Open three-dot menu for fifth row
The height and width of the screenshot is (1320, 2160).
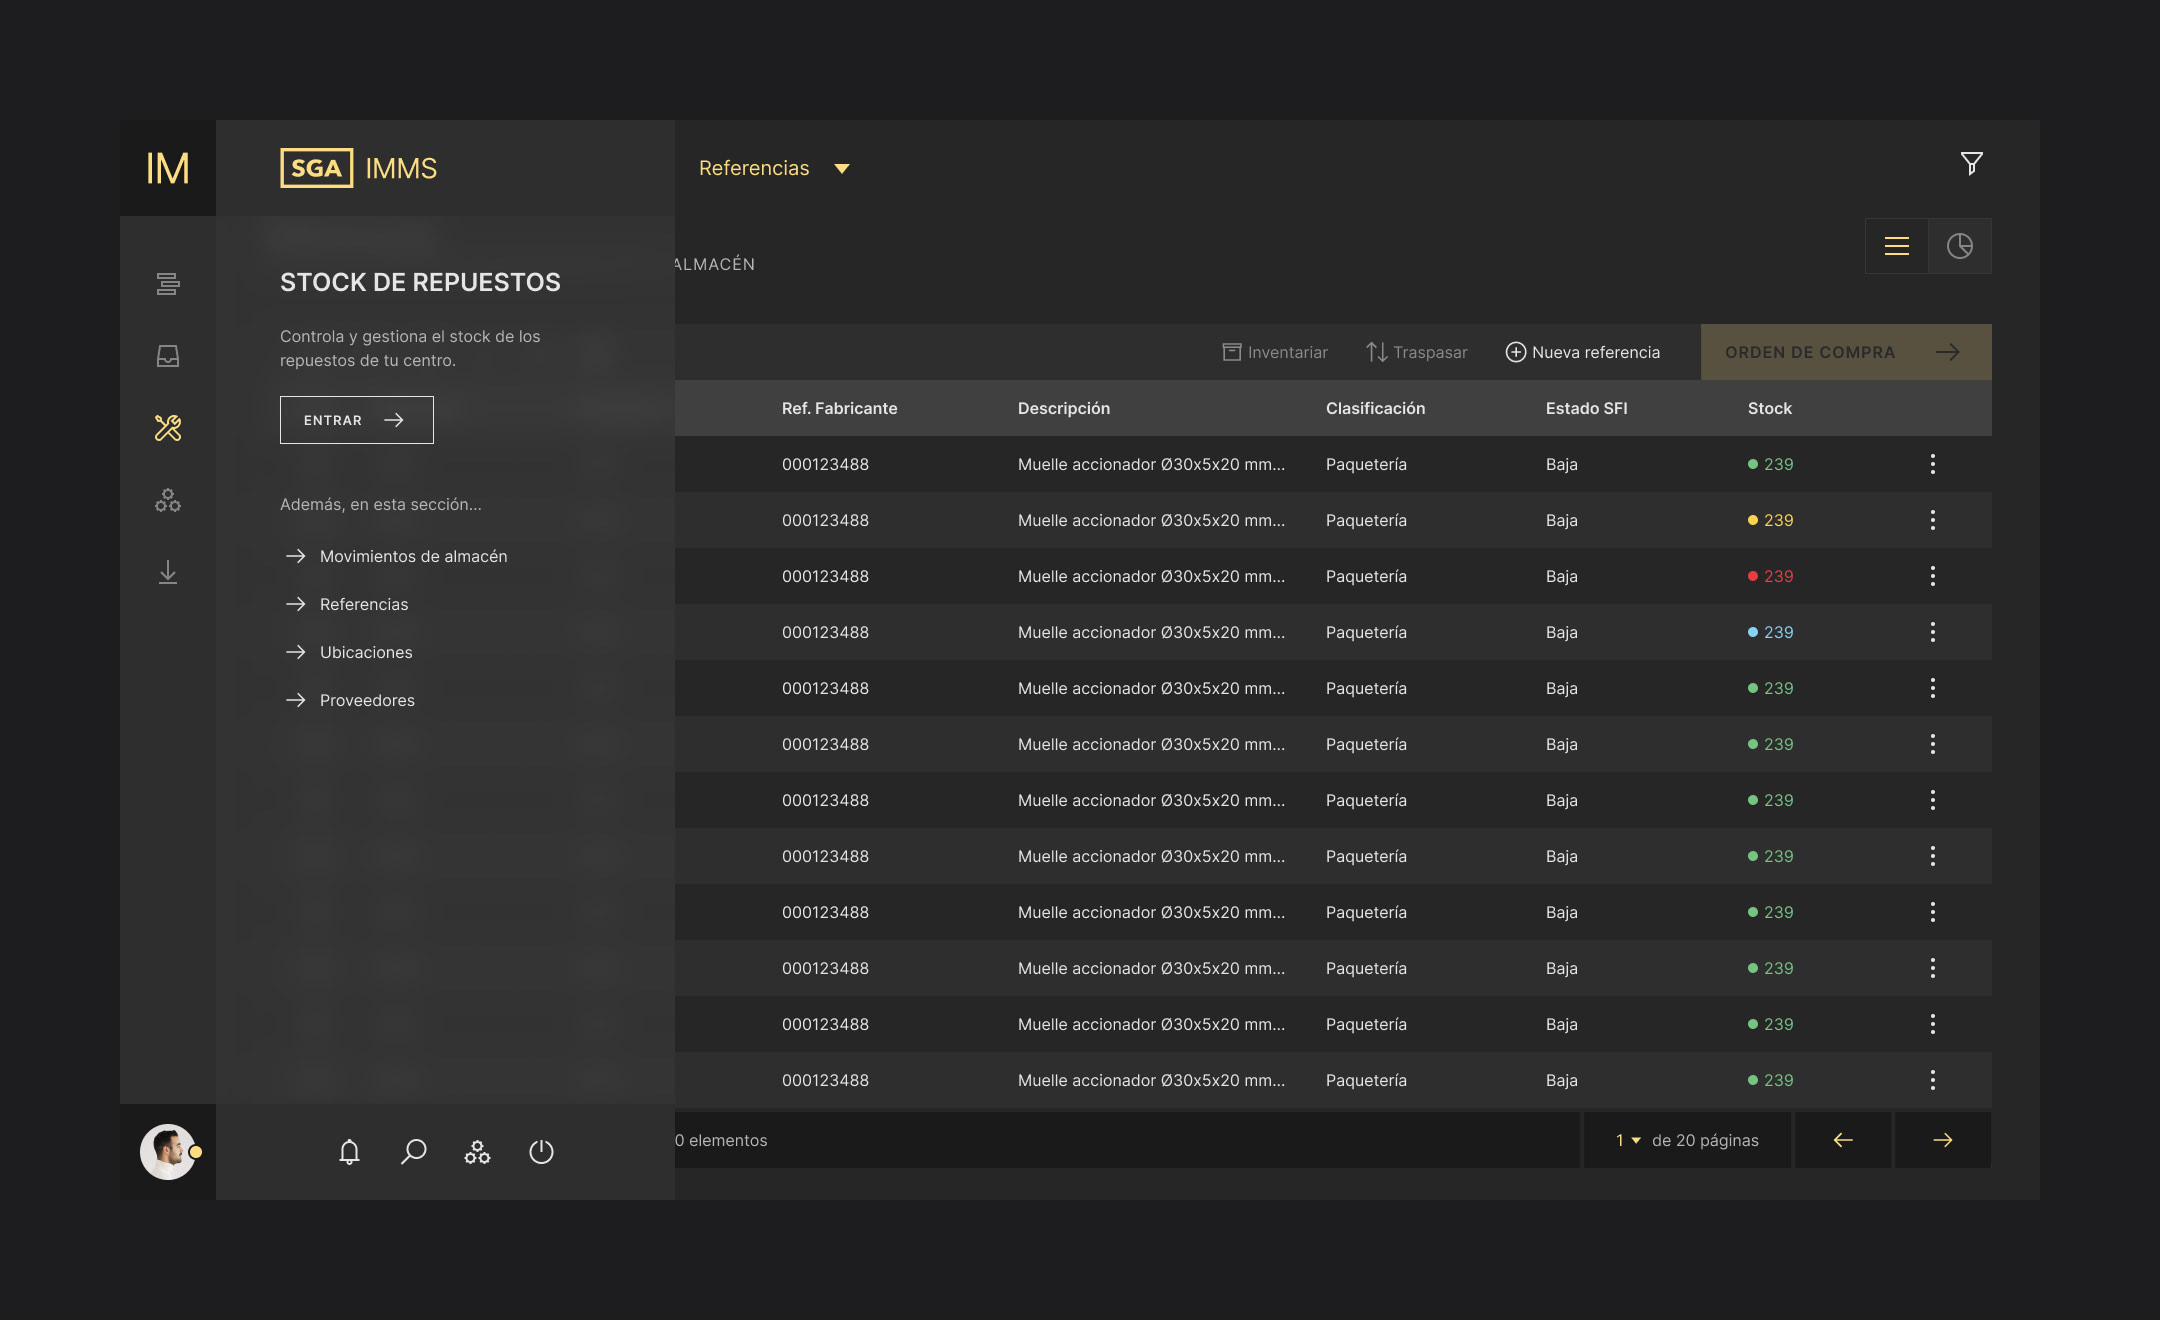(1933, 688)
